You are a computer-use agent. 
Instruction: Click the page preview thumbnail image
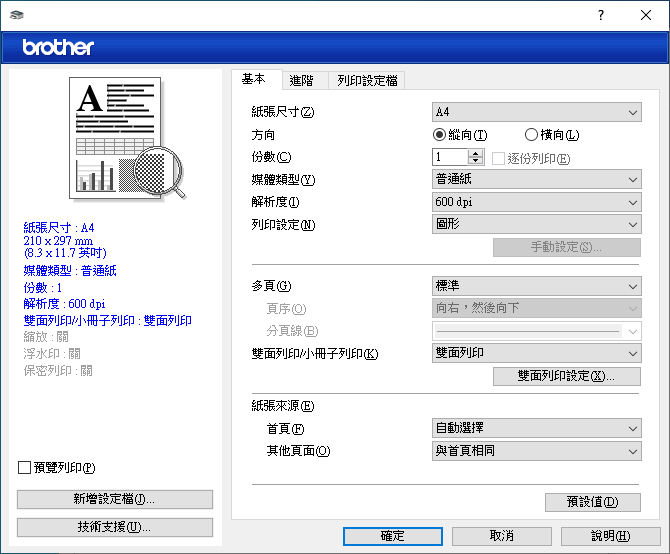pos(127,138)
